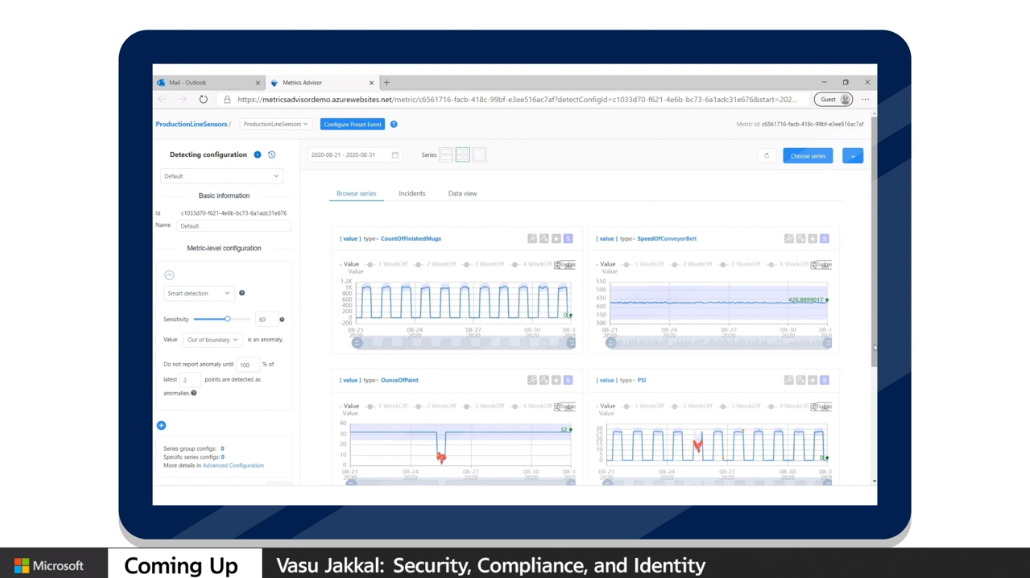Click the history icon next to Detecting configuration
This screenshot has height=578, width=1030.
point(272,155)
